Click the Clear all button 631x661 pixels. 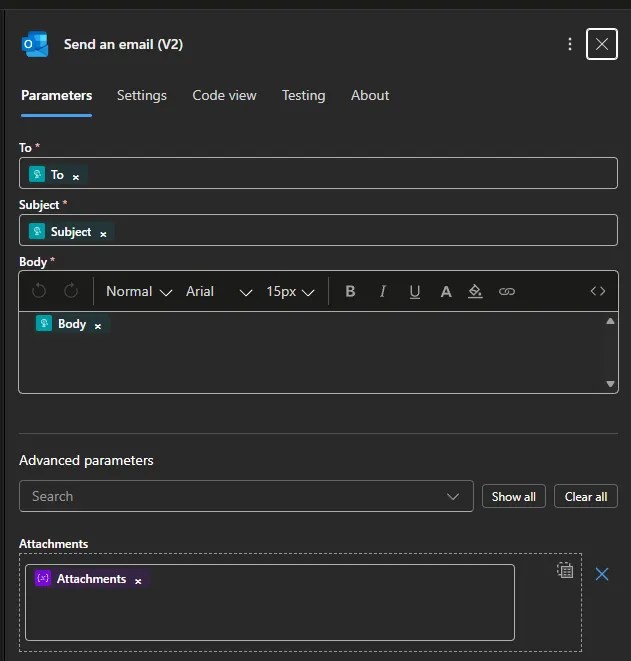586,496
